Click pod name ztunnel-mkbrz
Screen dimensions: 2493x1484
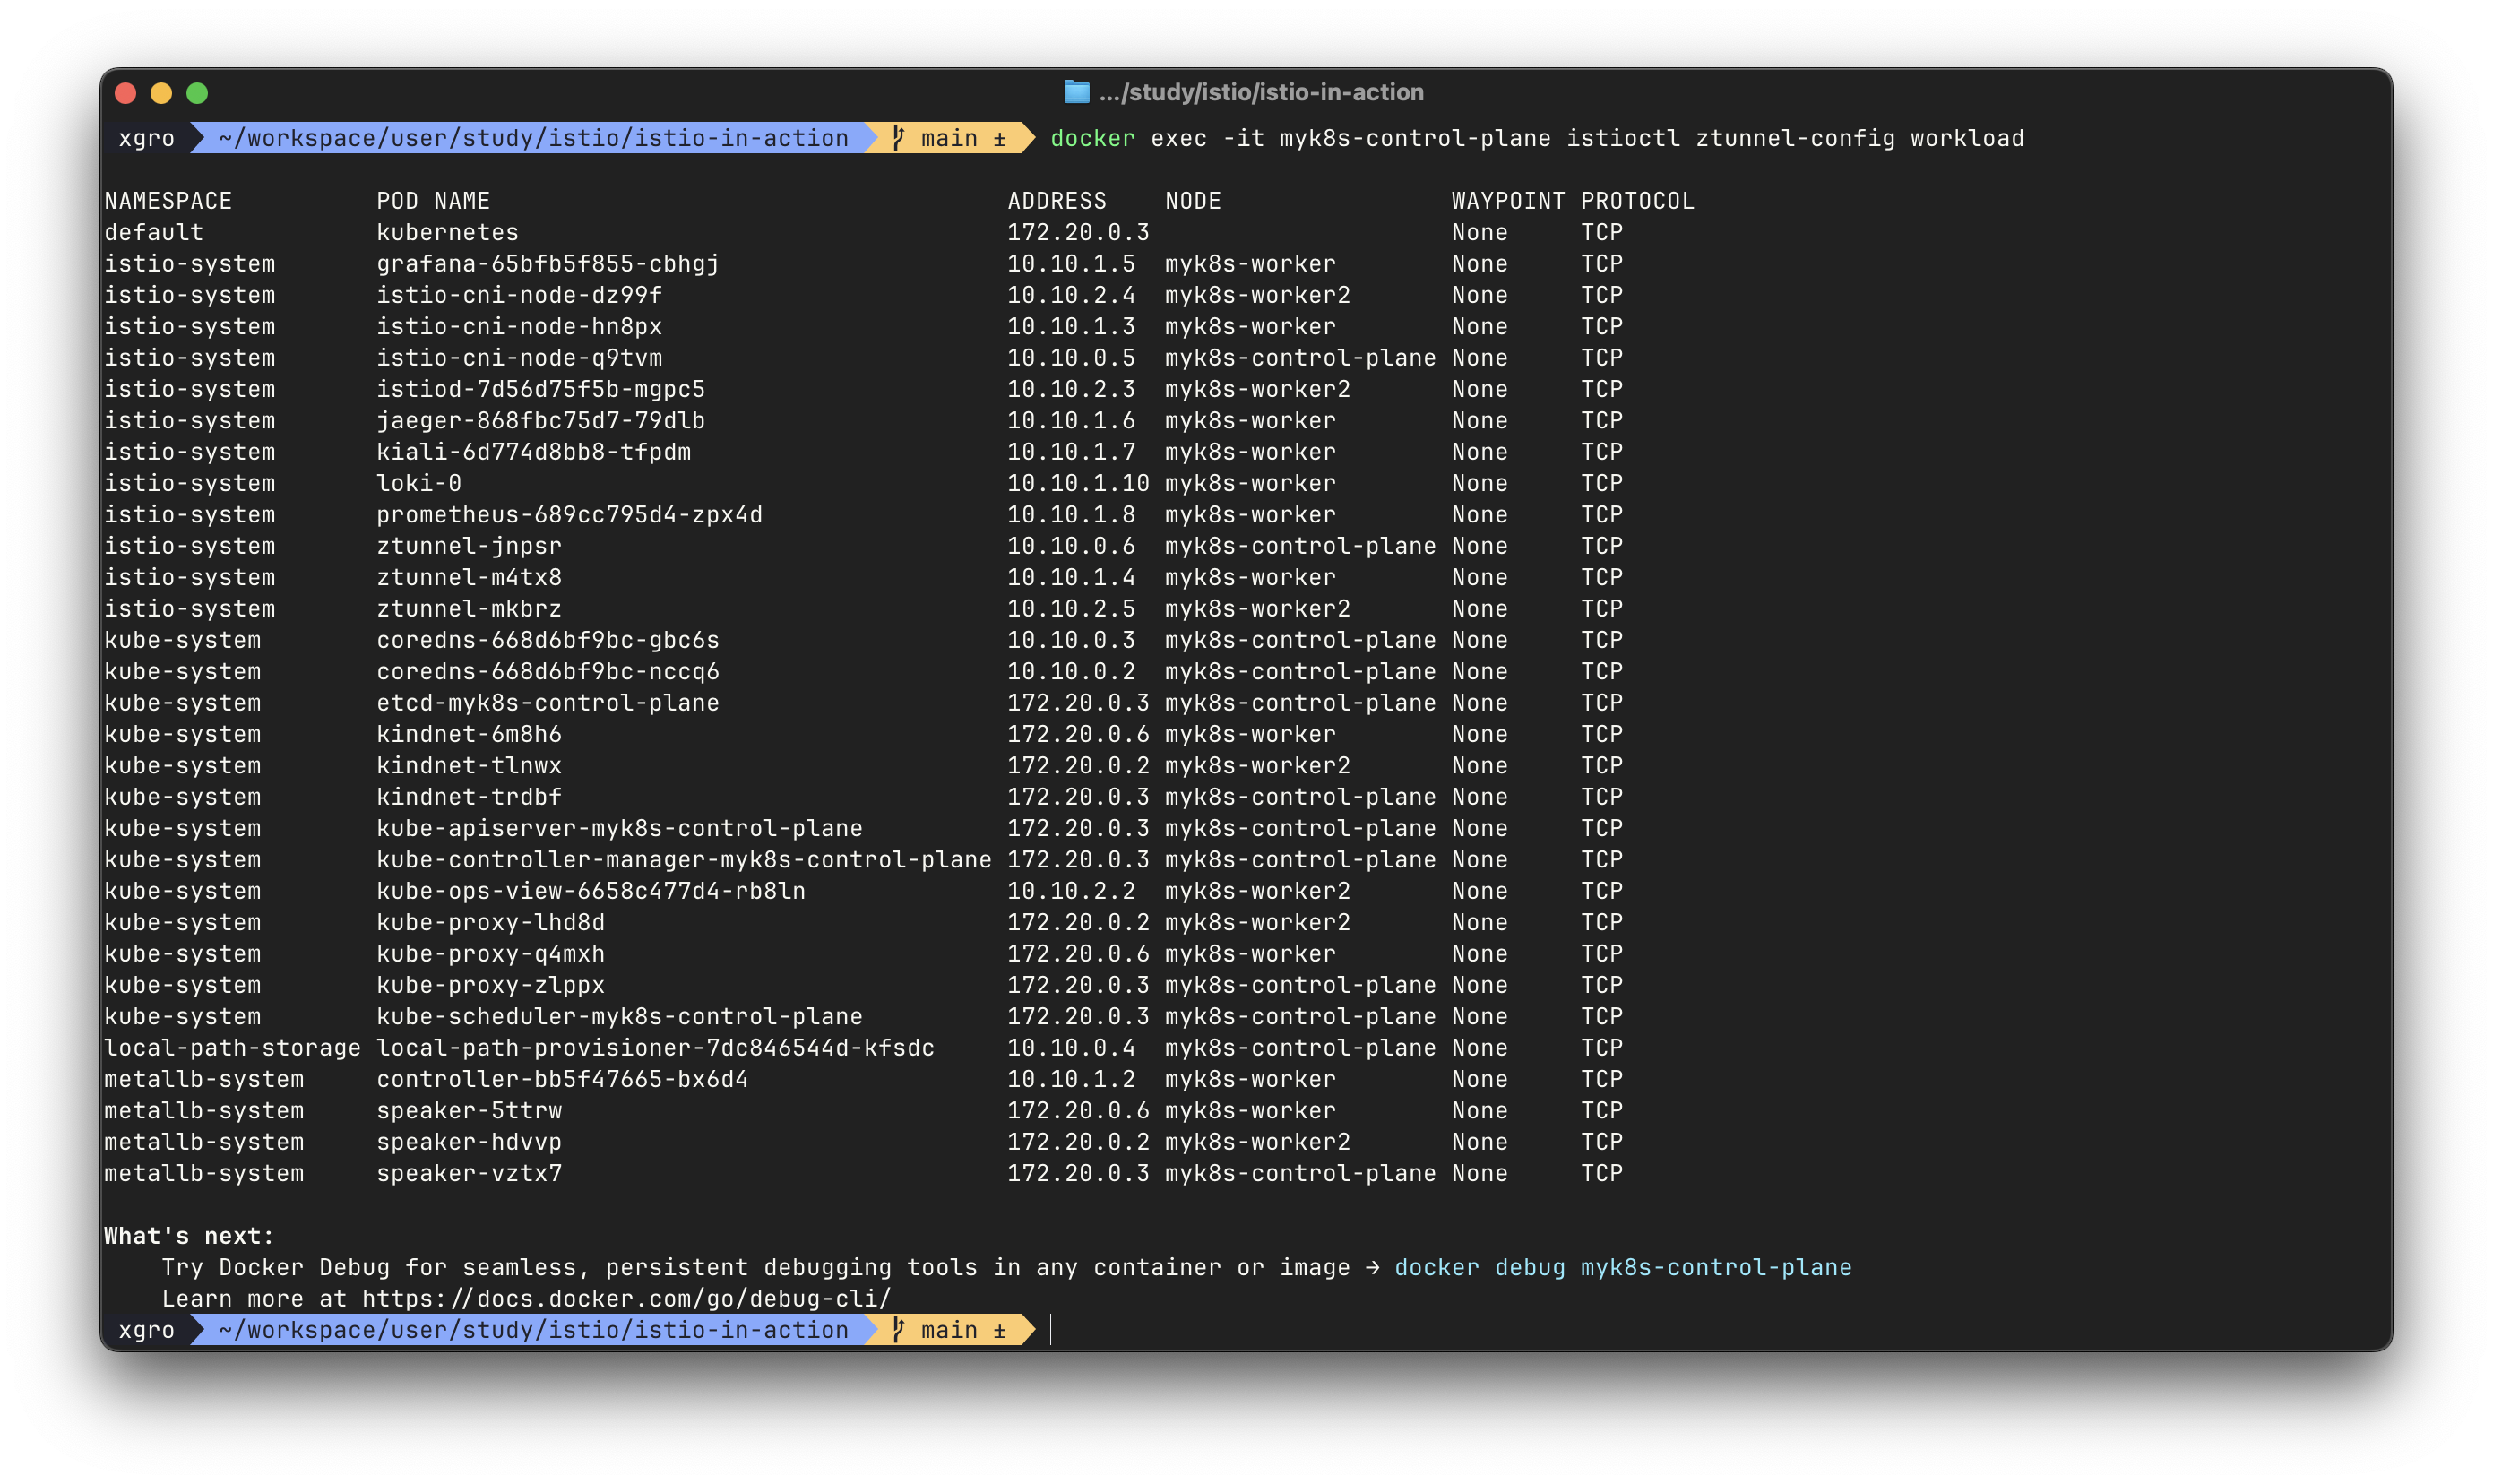(x=469, y=609)
